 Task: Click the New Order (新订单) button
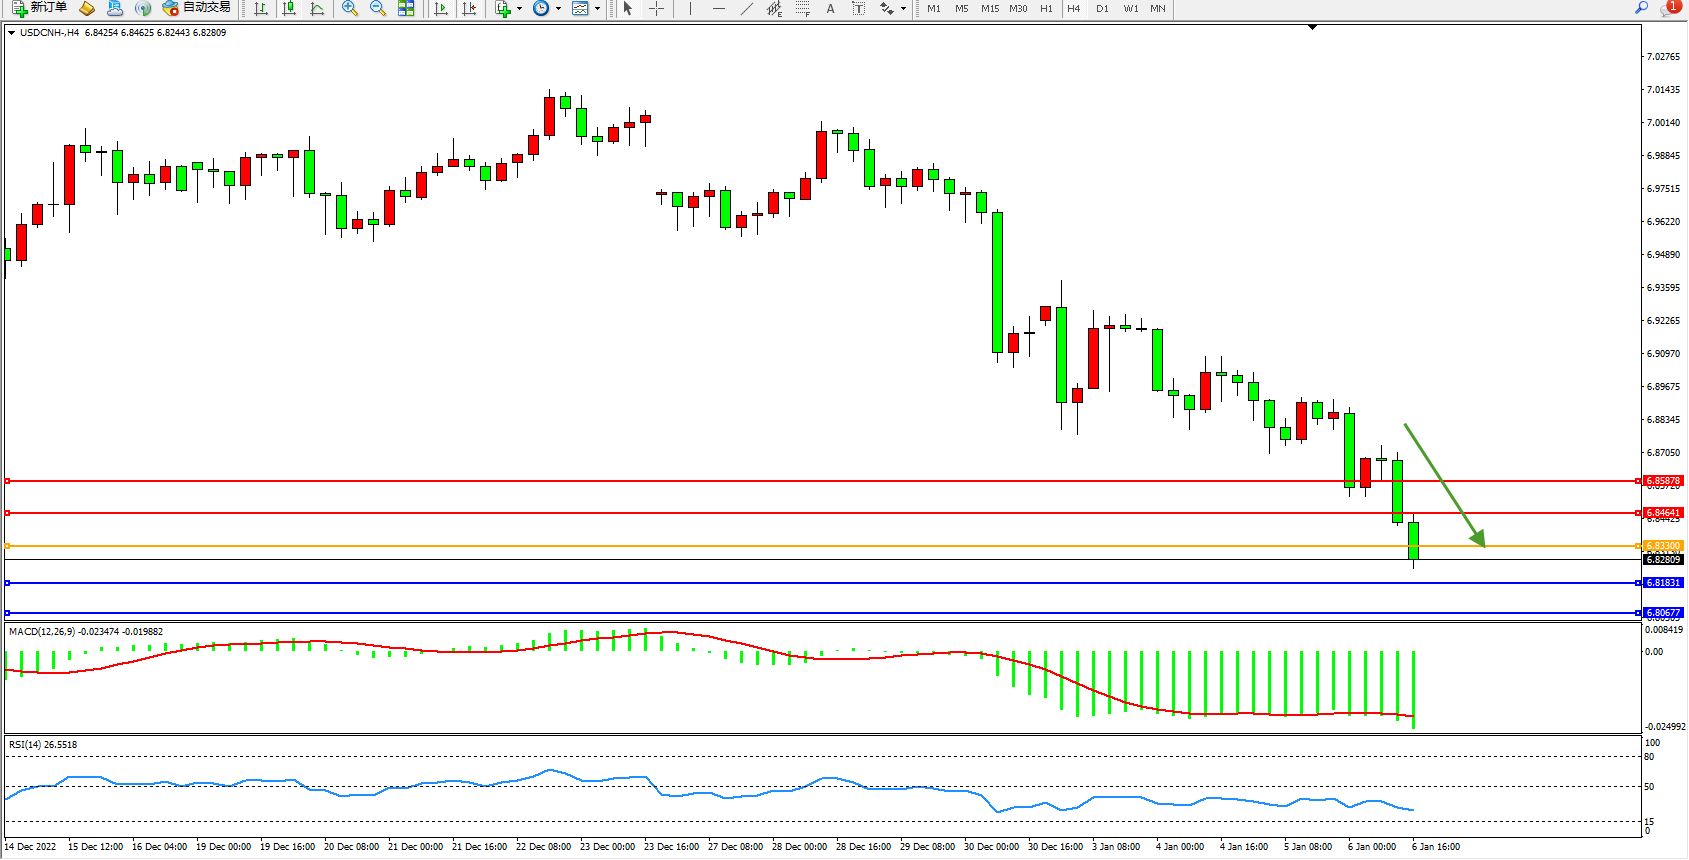click(x=40, y=8)
